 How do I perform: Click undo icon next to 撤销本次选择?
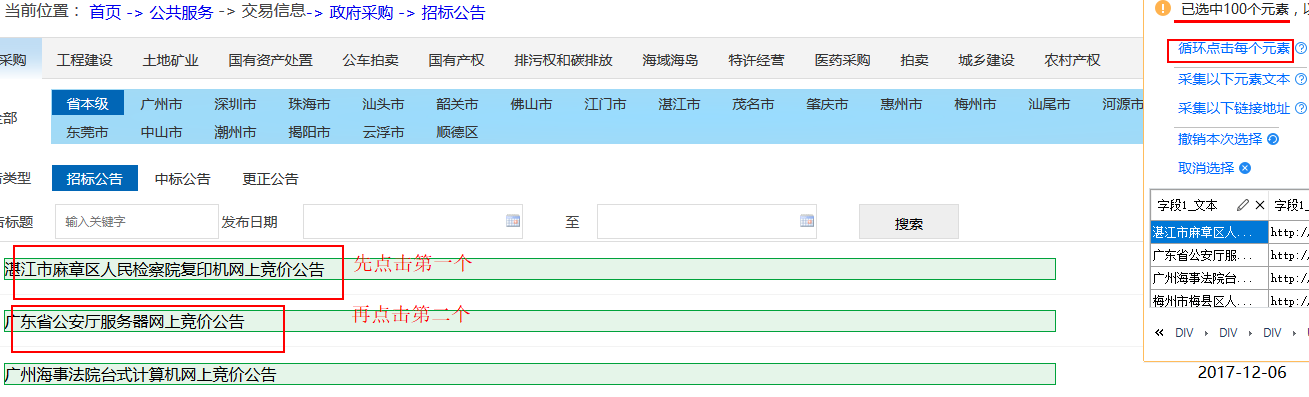[1273, 139]
